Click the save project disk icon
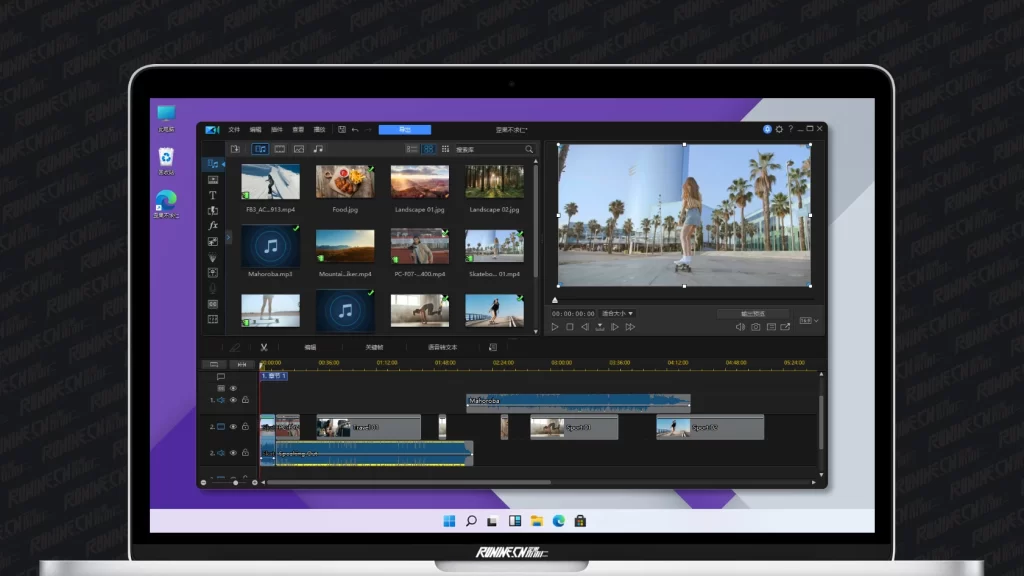The height and width of the screenshot is (576, 1024). pyautogui.click(x=342, y=129)
